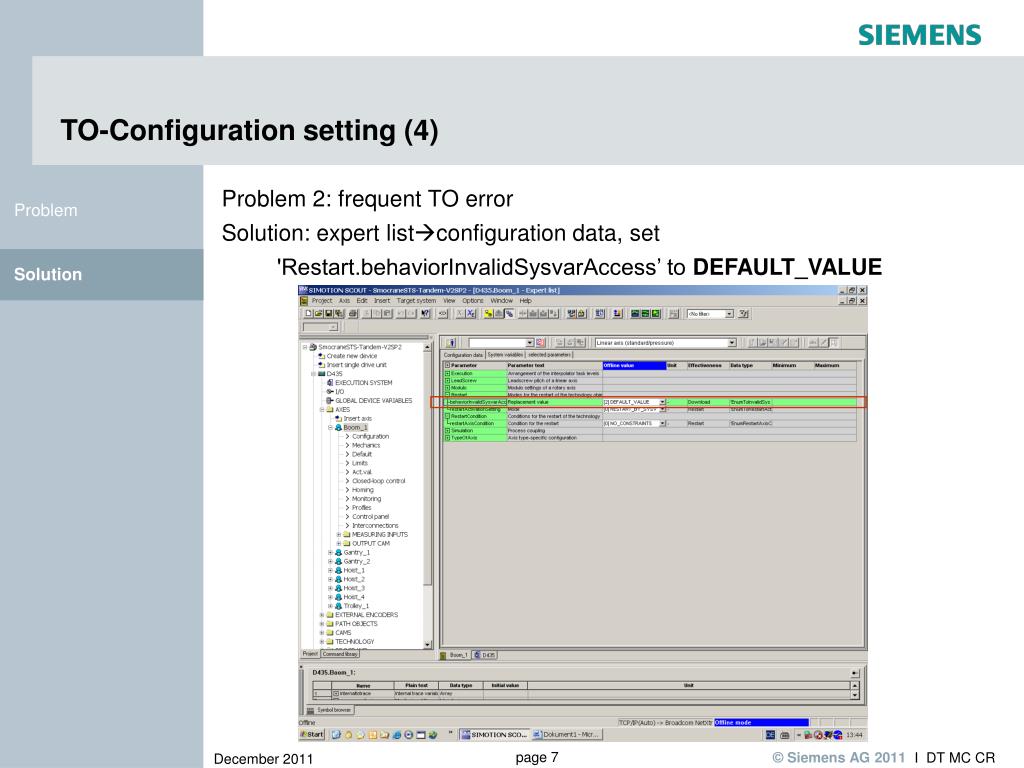Click the Open project toolbar icon
1024x768 pixels.
pyautogui.click(x=319, y=314)
